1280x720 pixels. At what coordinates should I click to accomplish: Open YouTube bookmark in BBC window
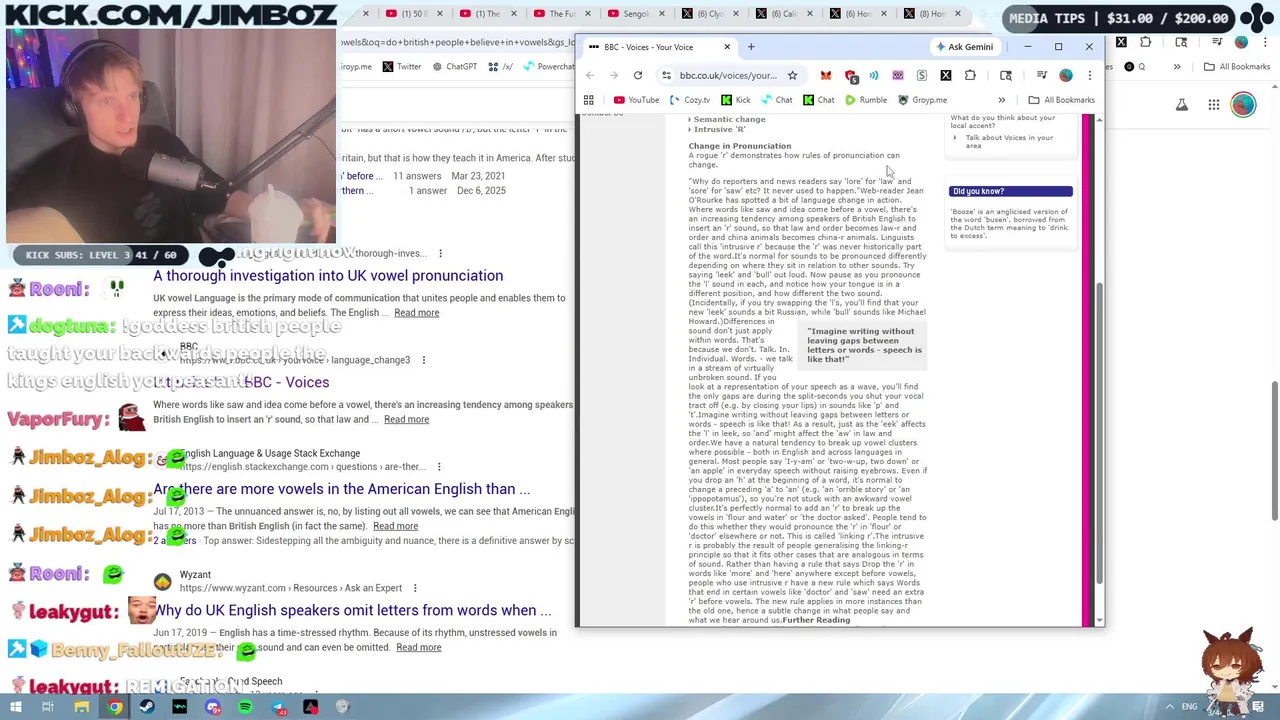(636, 100)
